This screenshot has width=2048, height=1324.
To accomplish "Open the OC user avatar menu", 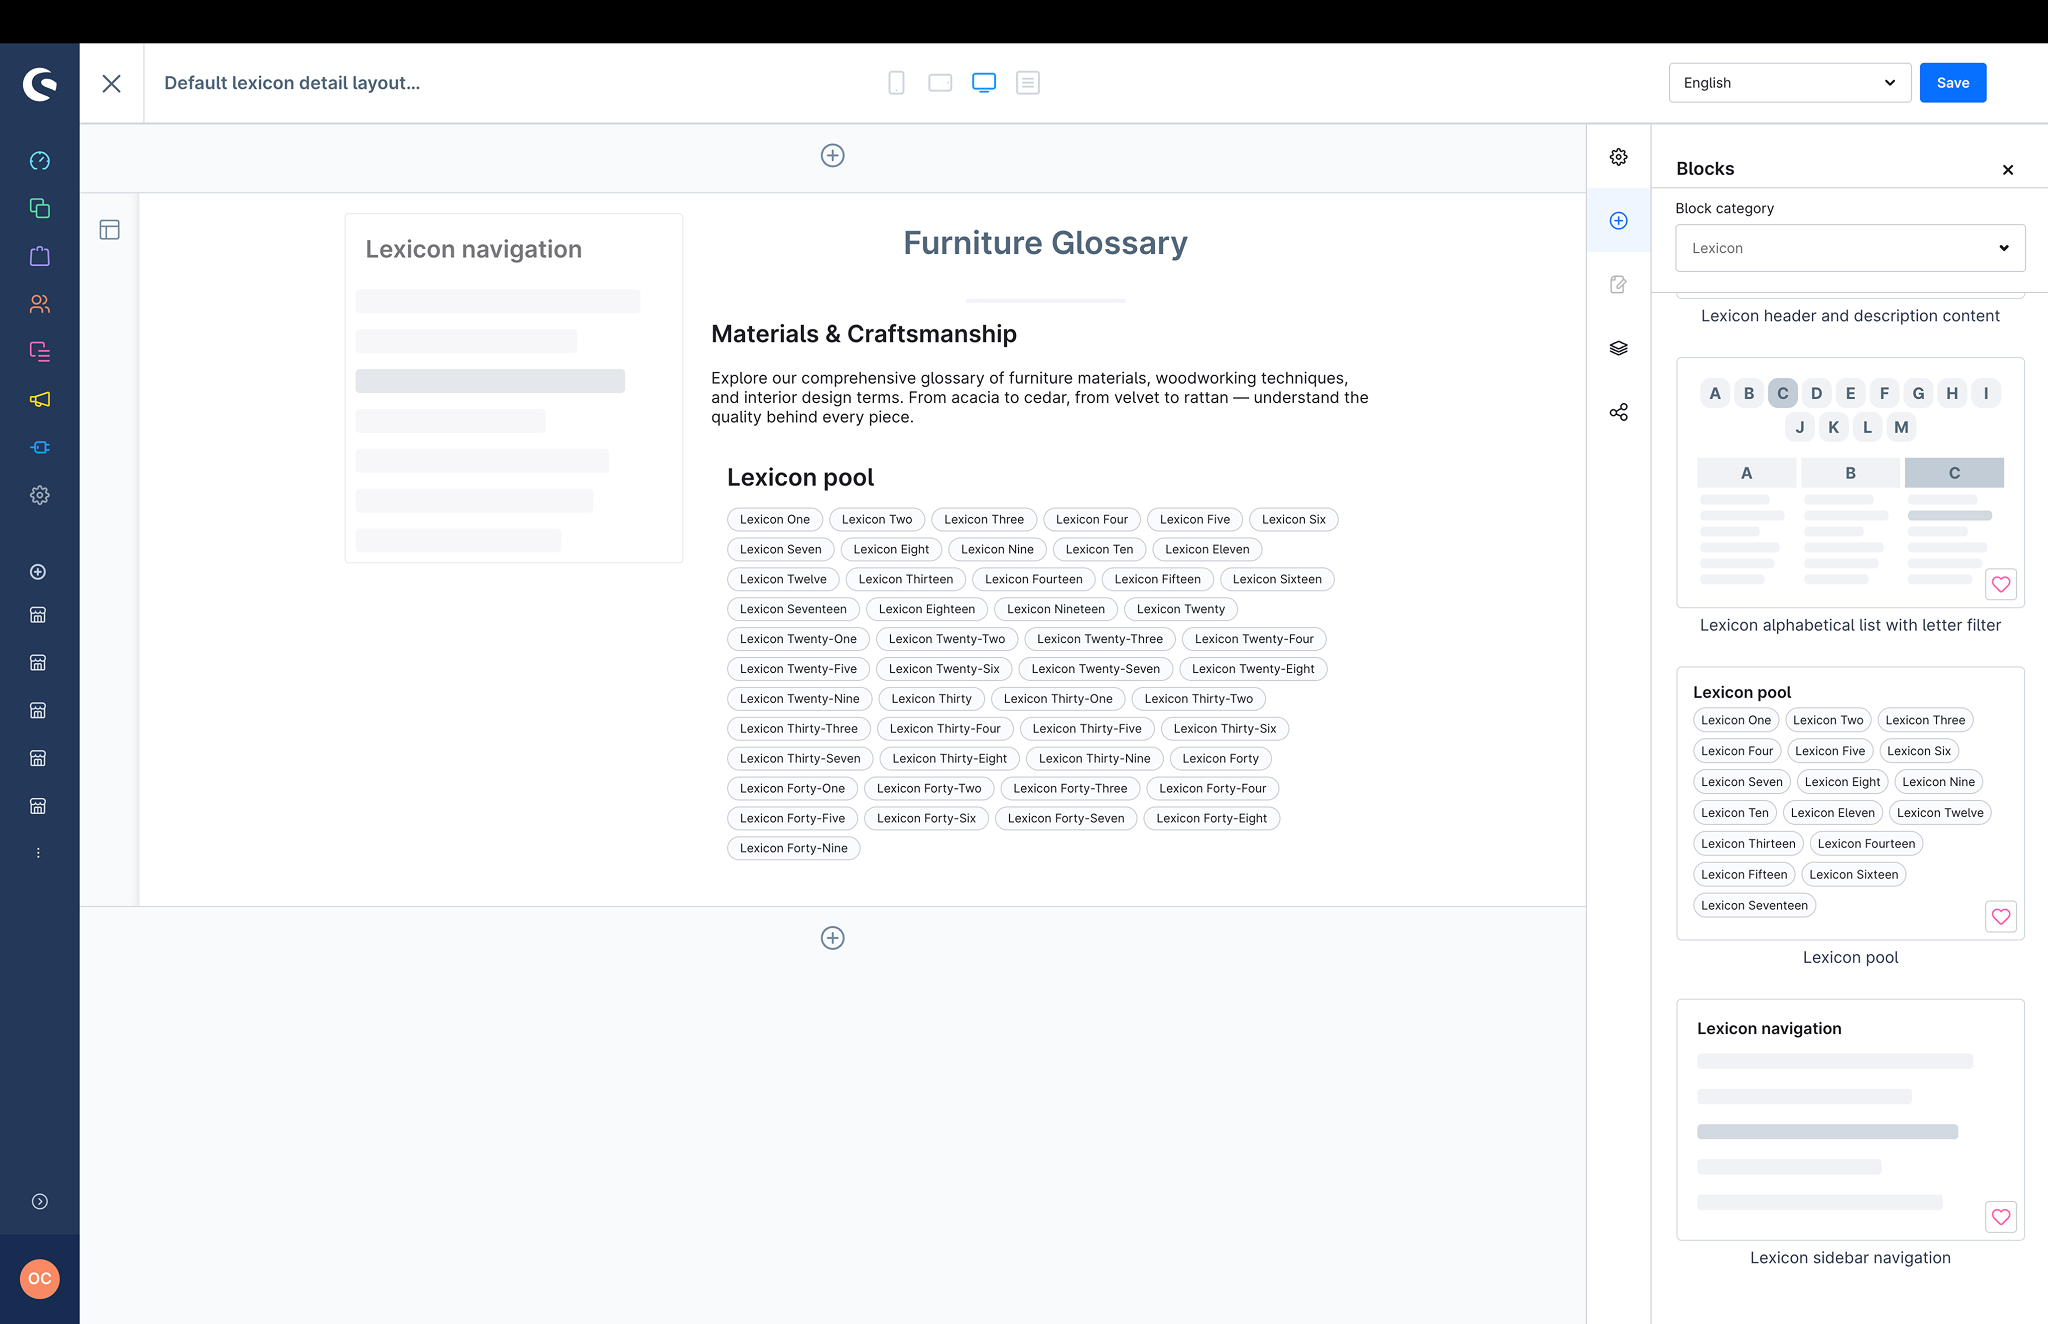I will pos(39,1279).
